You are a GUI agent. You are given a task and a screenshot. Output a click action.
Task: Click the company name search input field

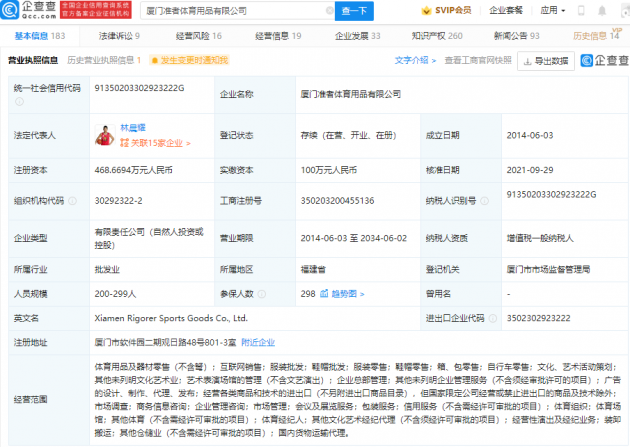click(237, 11)
